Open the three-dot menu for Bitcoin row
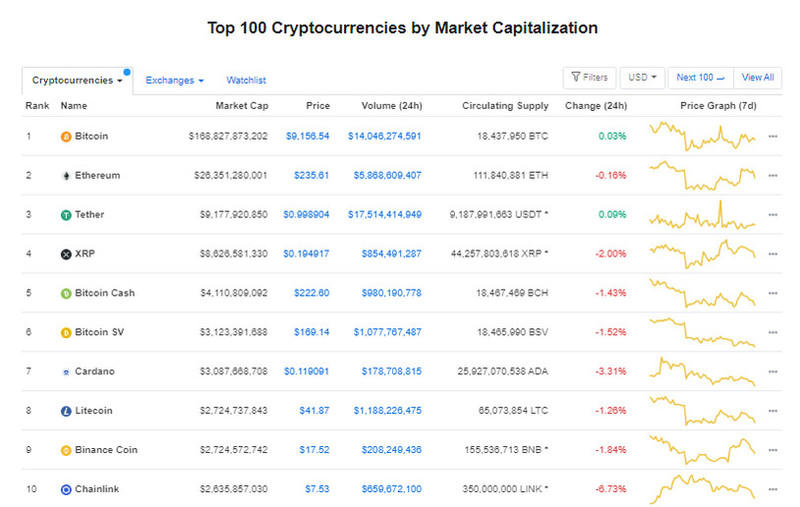This screenshot has width=800, height=507. 772,136
